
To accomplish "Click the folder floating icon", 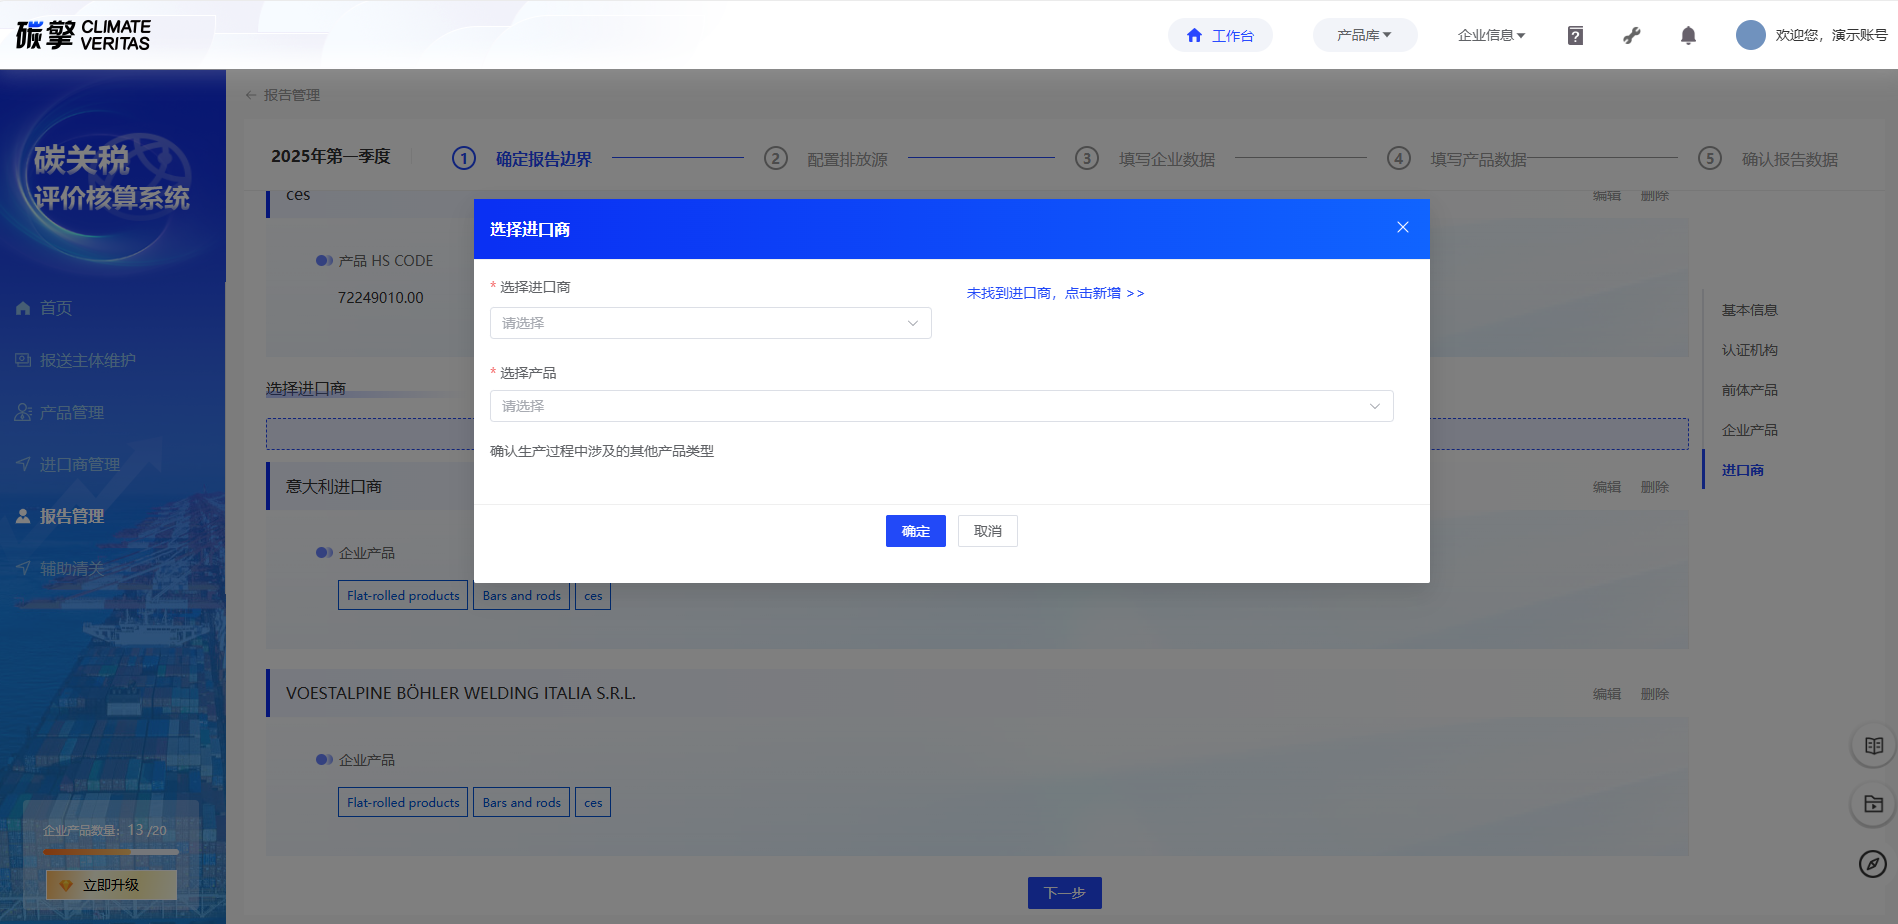I will click(1873, 804).
